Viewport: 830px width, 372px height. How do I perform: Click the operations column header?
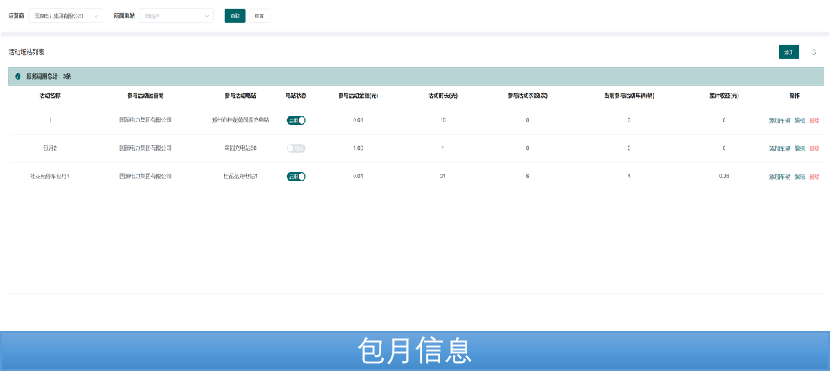click(795, 96)
